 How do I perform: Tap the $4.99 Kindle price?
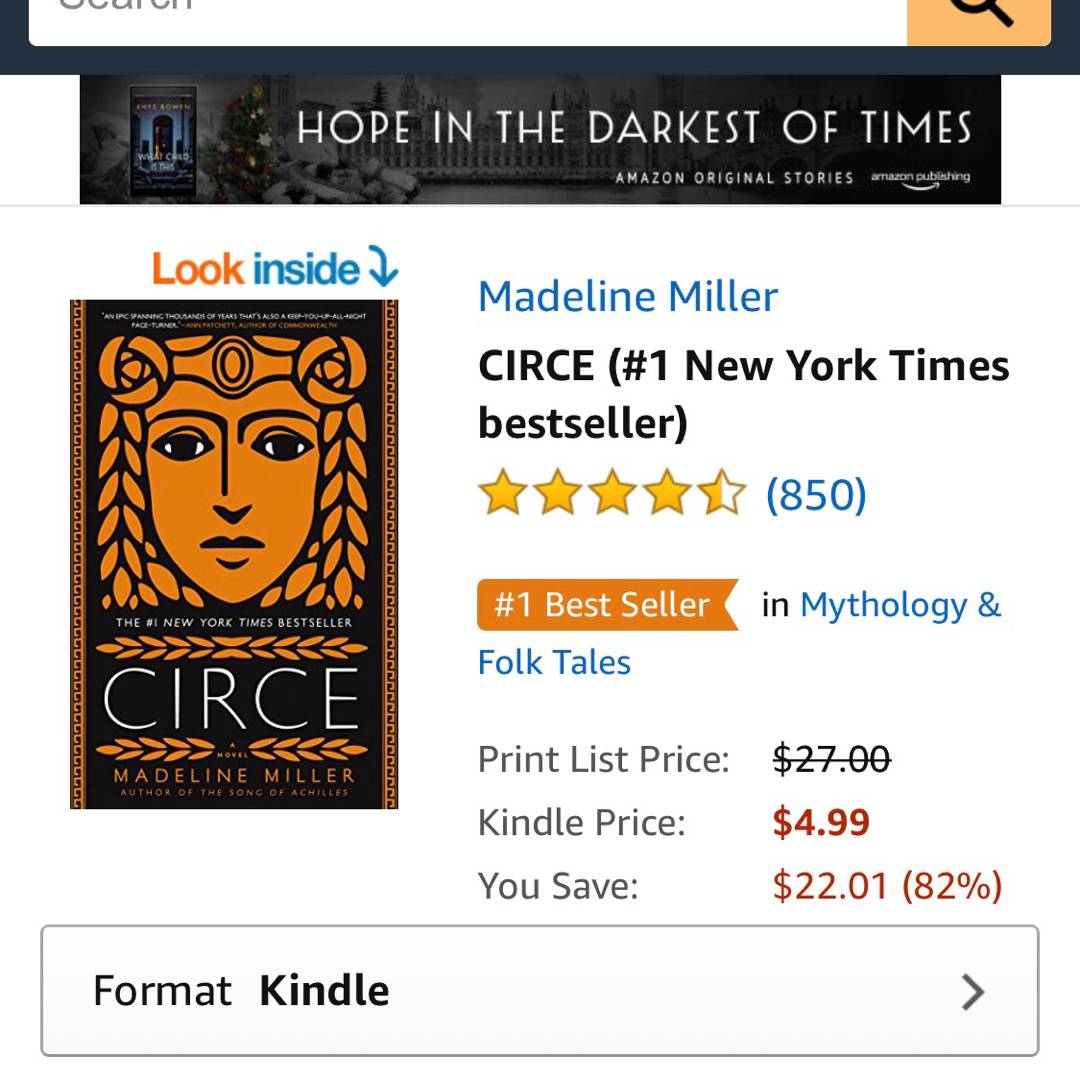(821, 822)
